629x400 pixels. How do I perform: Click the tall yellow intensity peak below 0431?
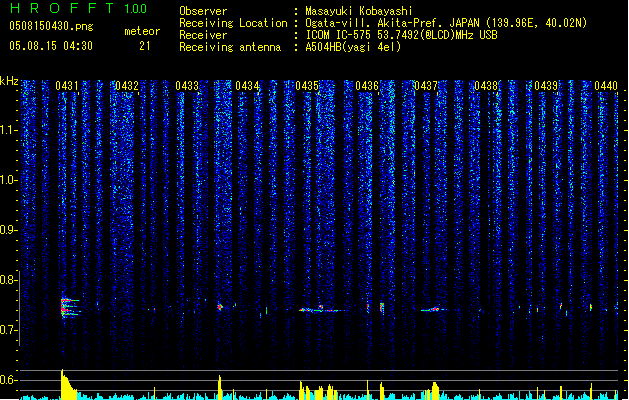tap(68, 384)
